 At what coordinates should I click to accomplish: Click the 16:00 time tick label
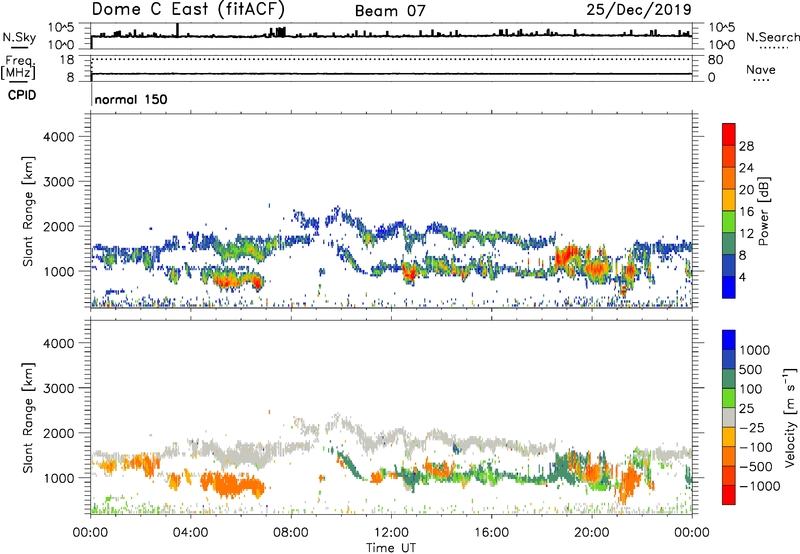click(x=491, y=533)
